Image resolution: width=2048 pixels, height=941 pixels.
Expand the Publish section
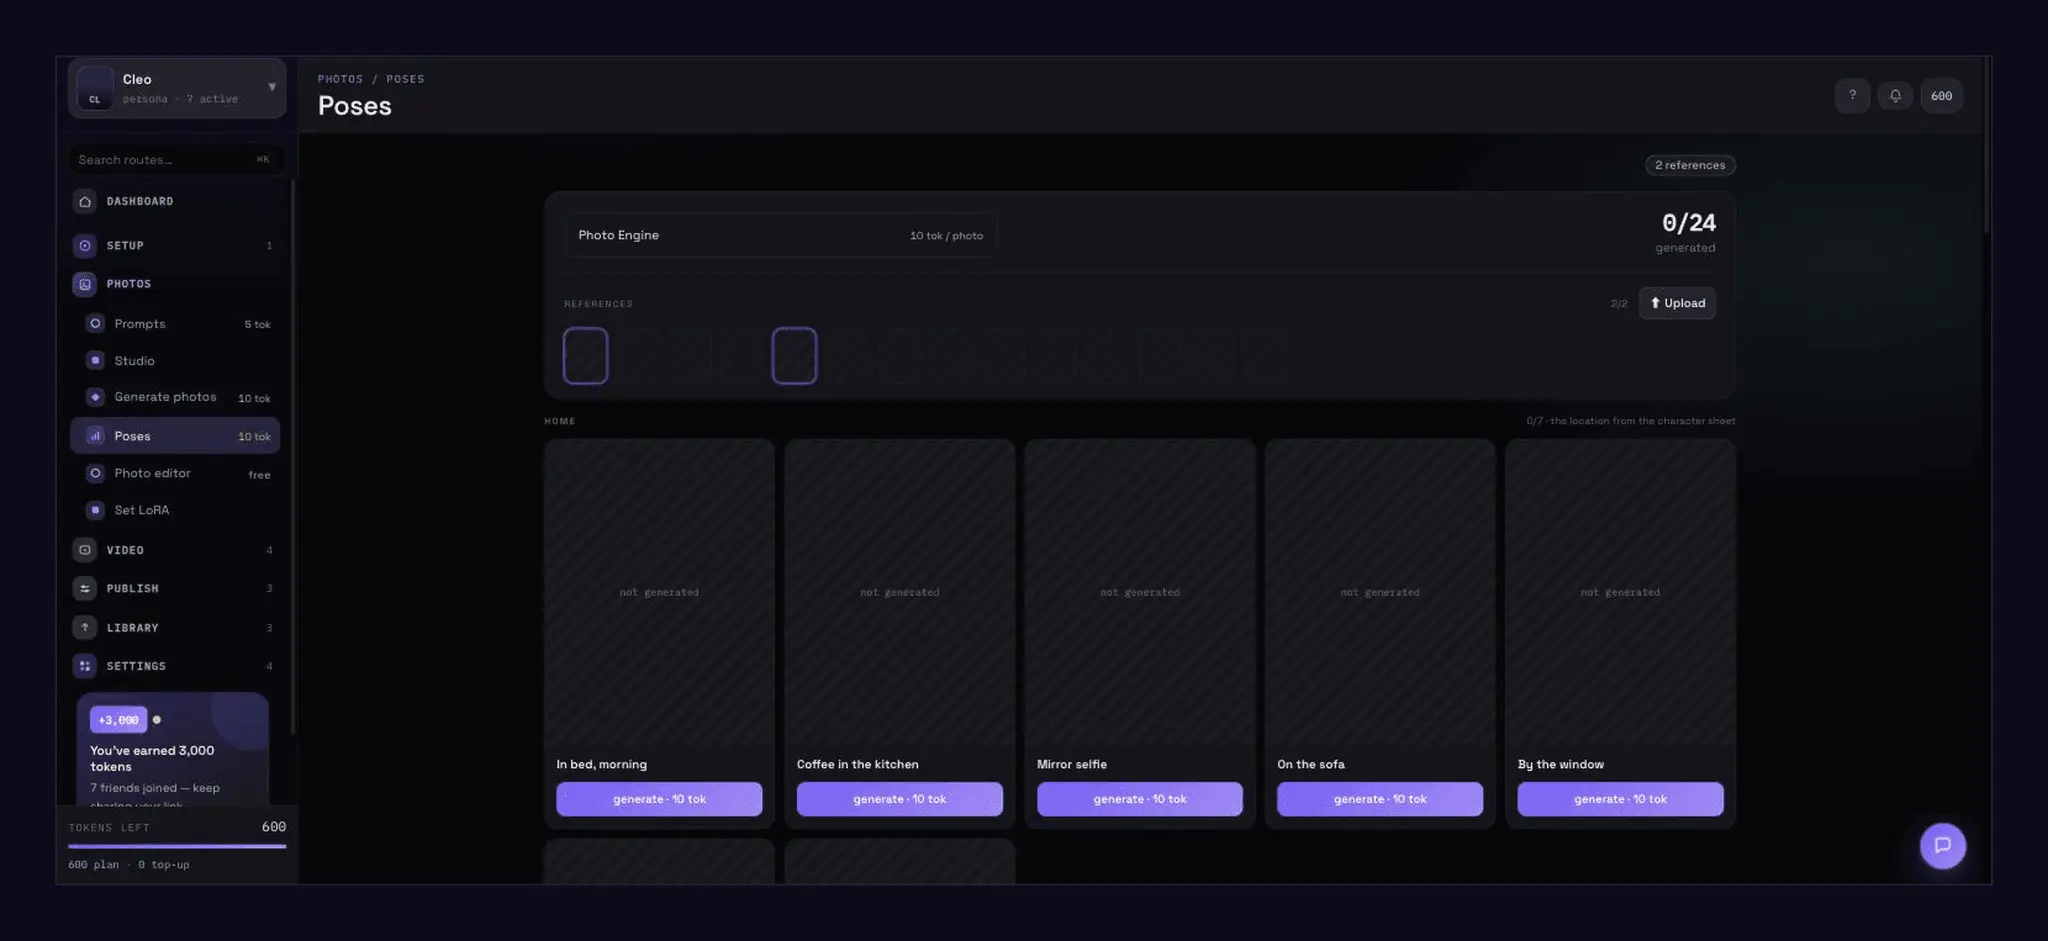click(176, 588)
